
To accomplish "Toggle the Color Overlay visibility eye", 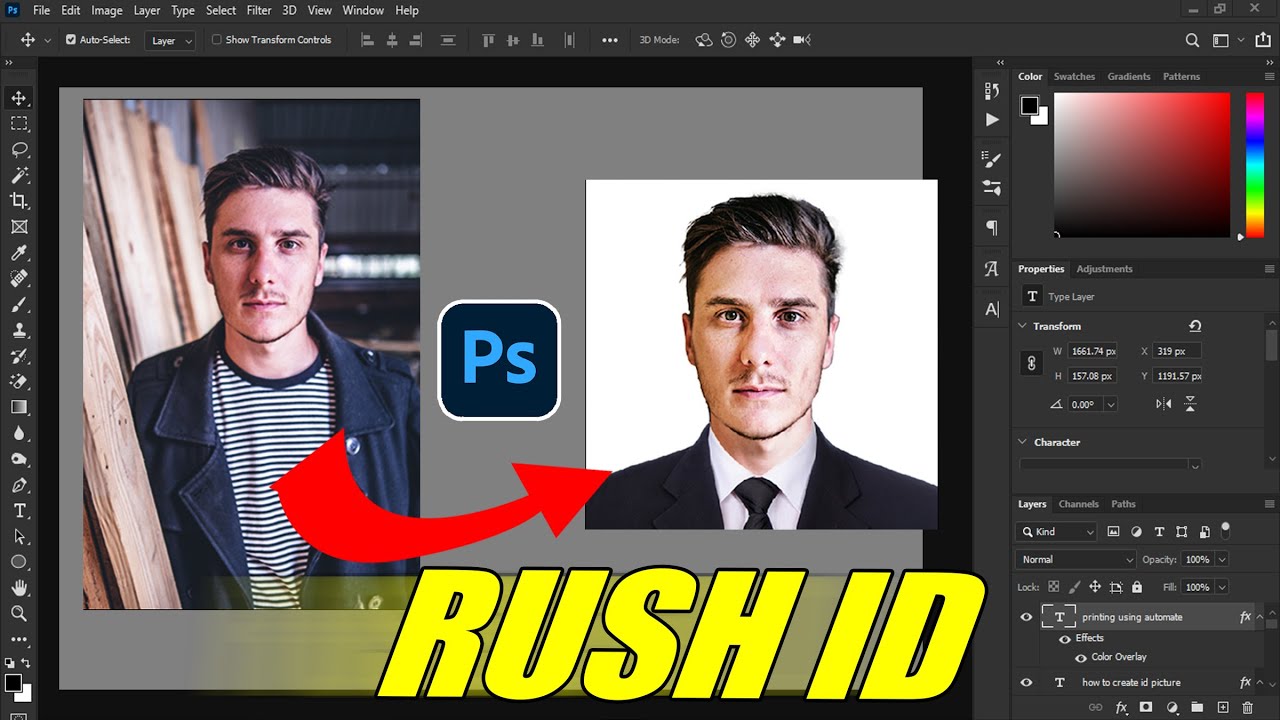I will point(1081,657).
